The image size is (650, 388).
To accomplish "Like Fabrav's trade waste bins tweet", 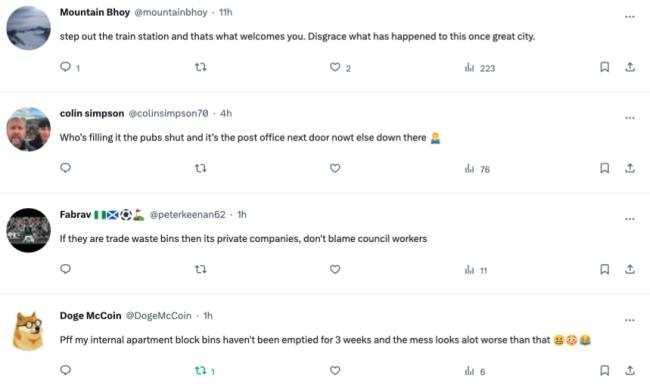I will tap(335, 269).
